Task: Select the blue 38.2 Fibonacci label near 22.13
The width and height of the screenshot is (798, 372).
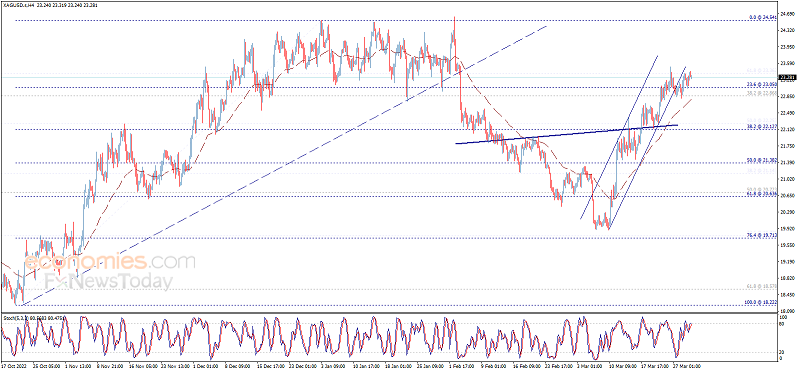Action: 761,126
